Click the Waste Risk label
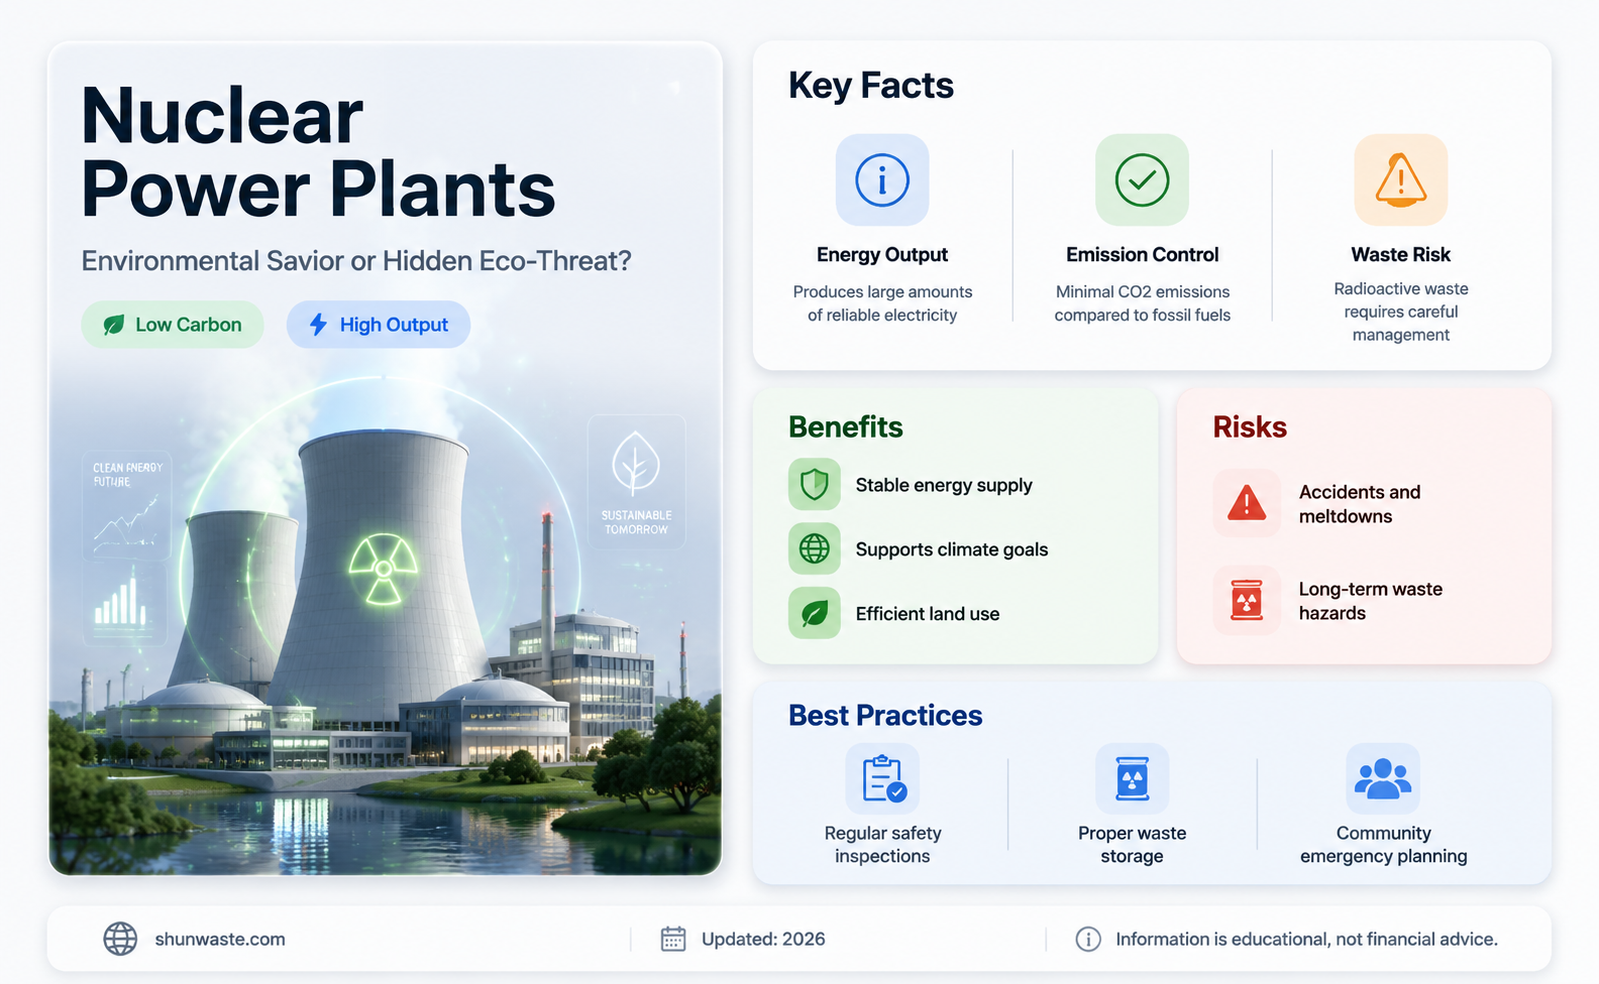The height and width of the screenshot is (984, 1599). pos(1400,255)
